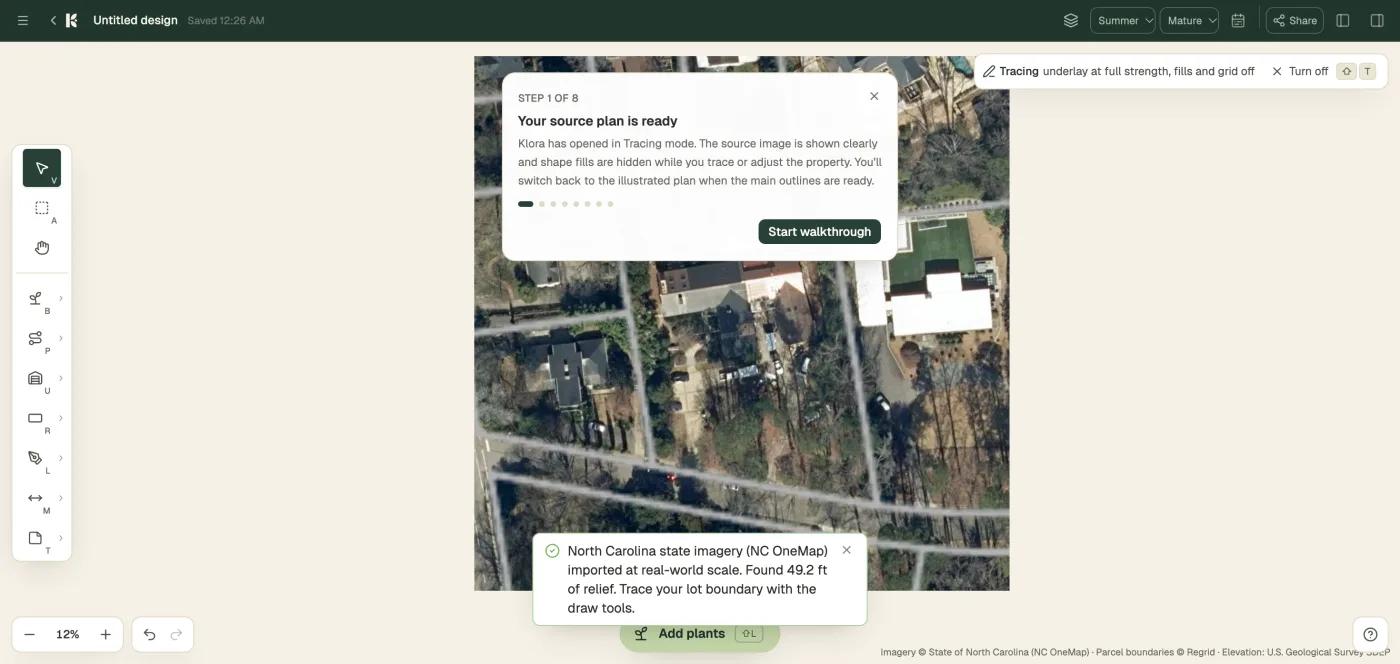Screen dimensions: 1400x664
Task: Expand the path tool options chevron
Action: tap(61, 338)
